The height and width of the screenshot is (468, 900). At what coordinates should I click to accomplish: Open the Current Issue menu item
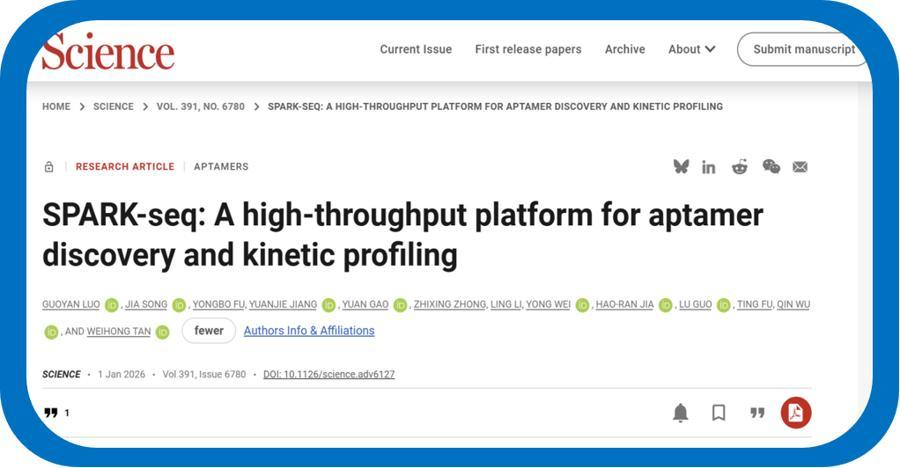click(x=415, y=49)
